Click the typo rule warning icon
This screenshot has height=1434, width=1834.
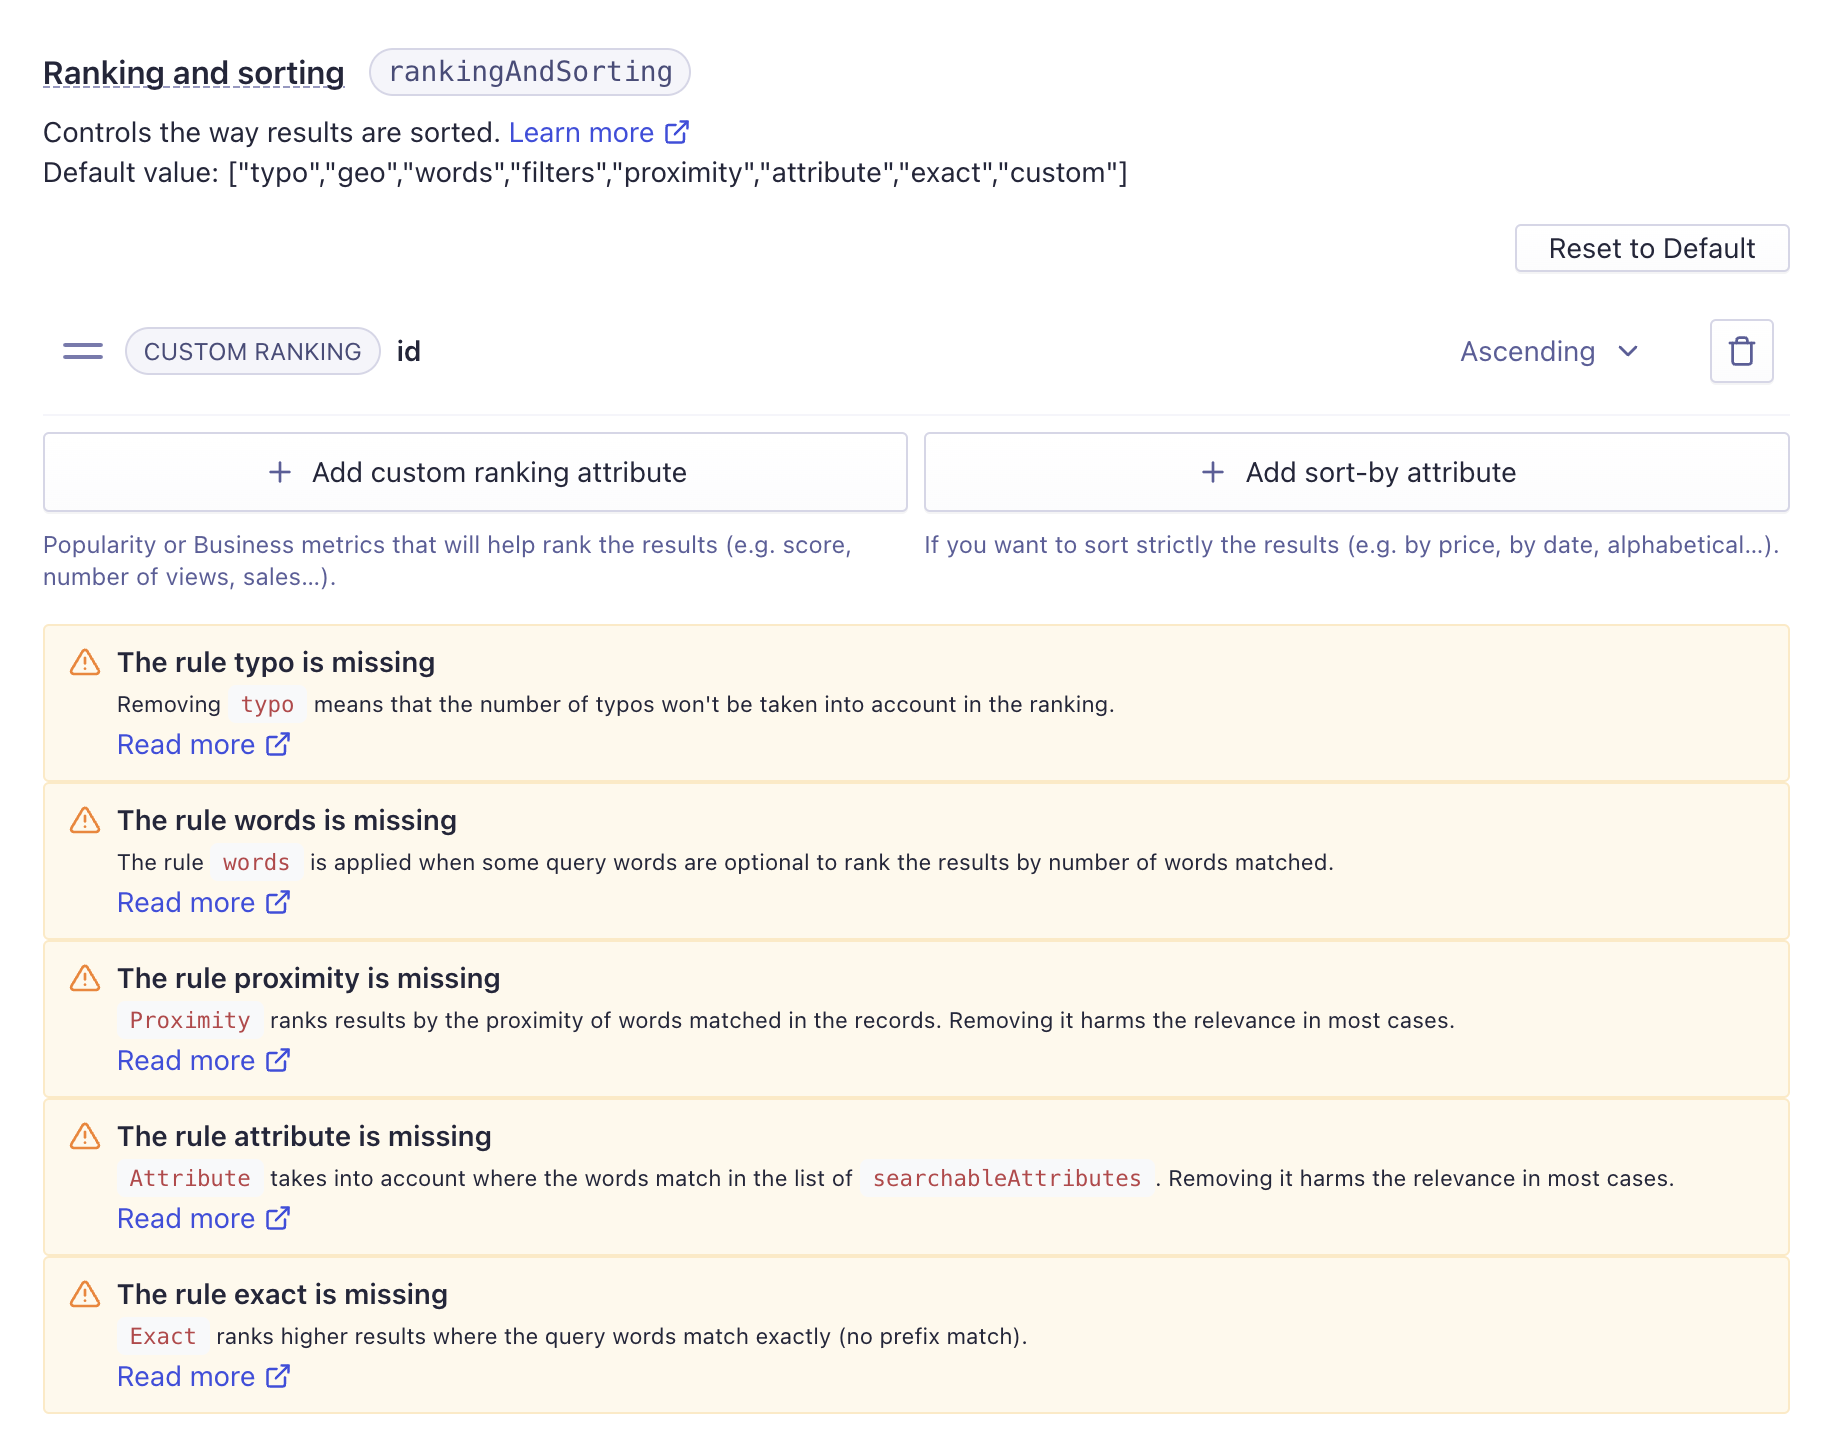(x=85, y=662)
